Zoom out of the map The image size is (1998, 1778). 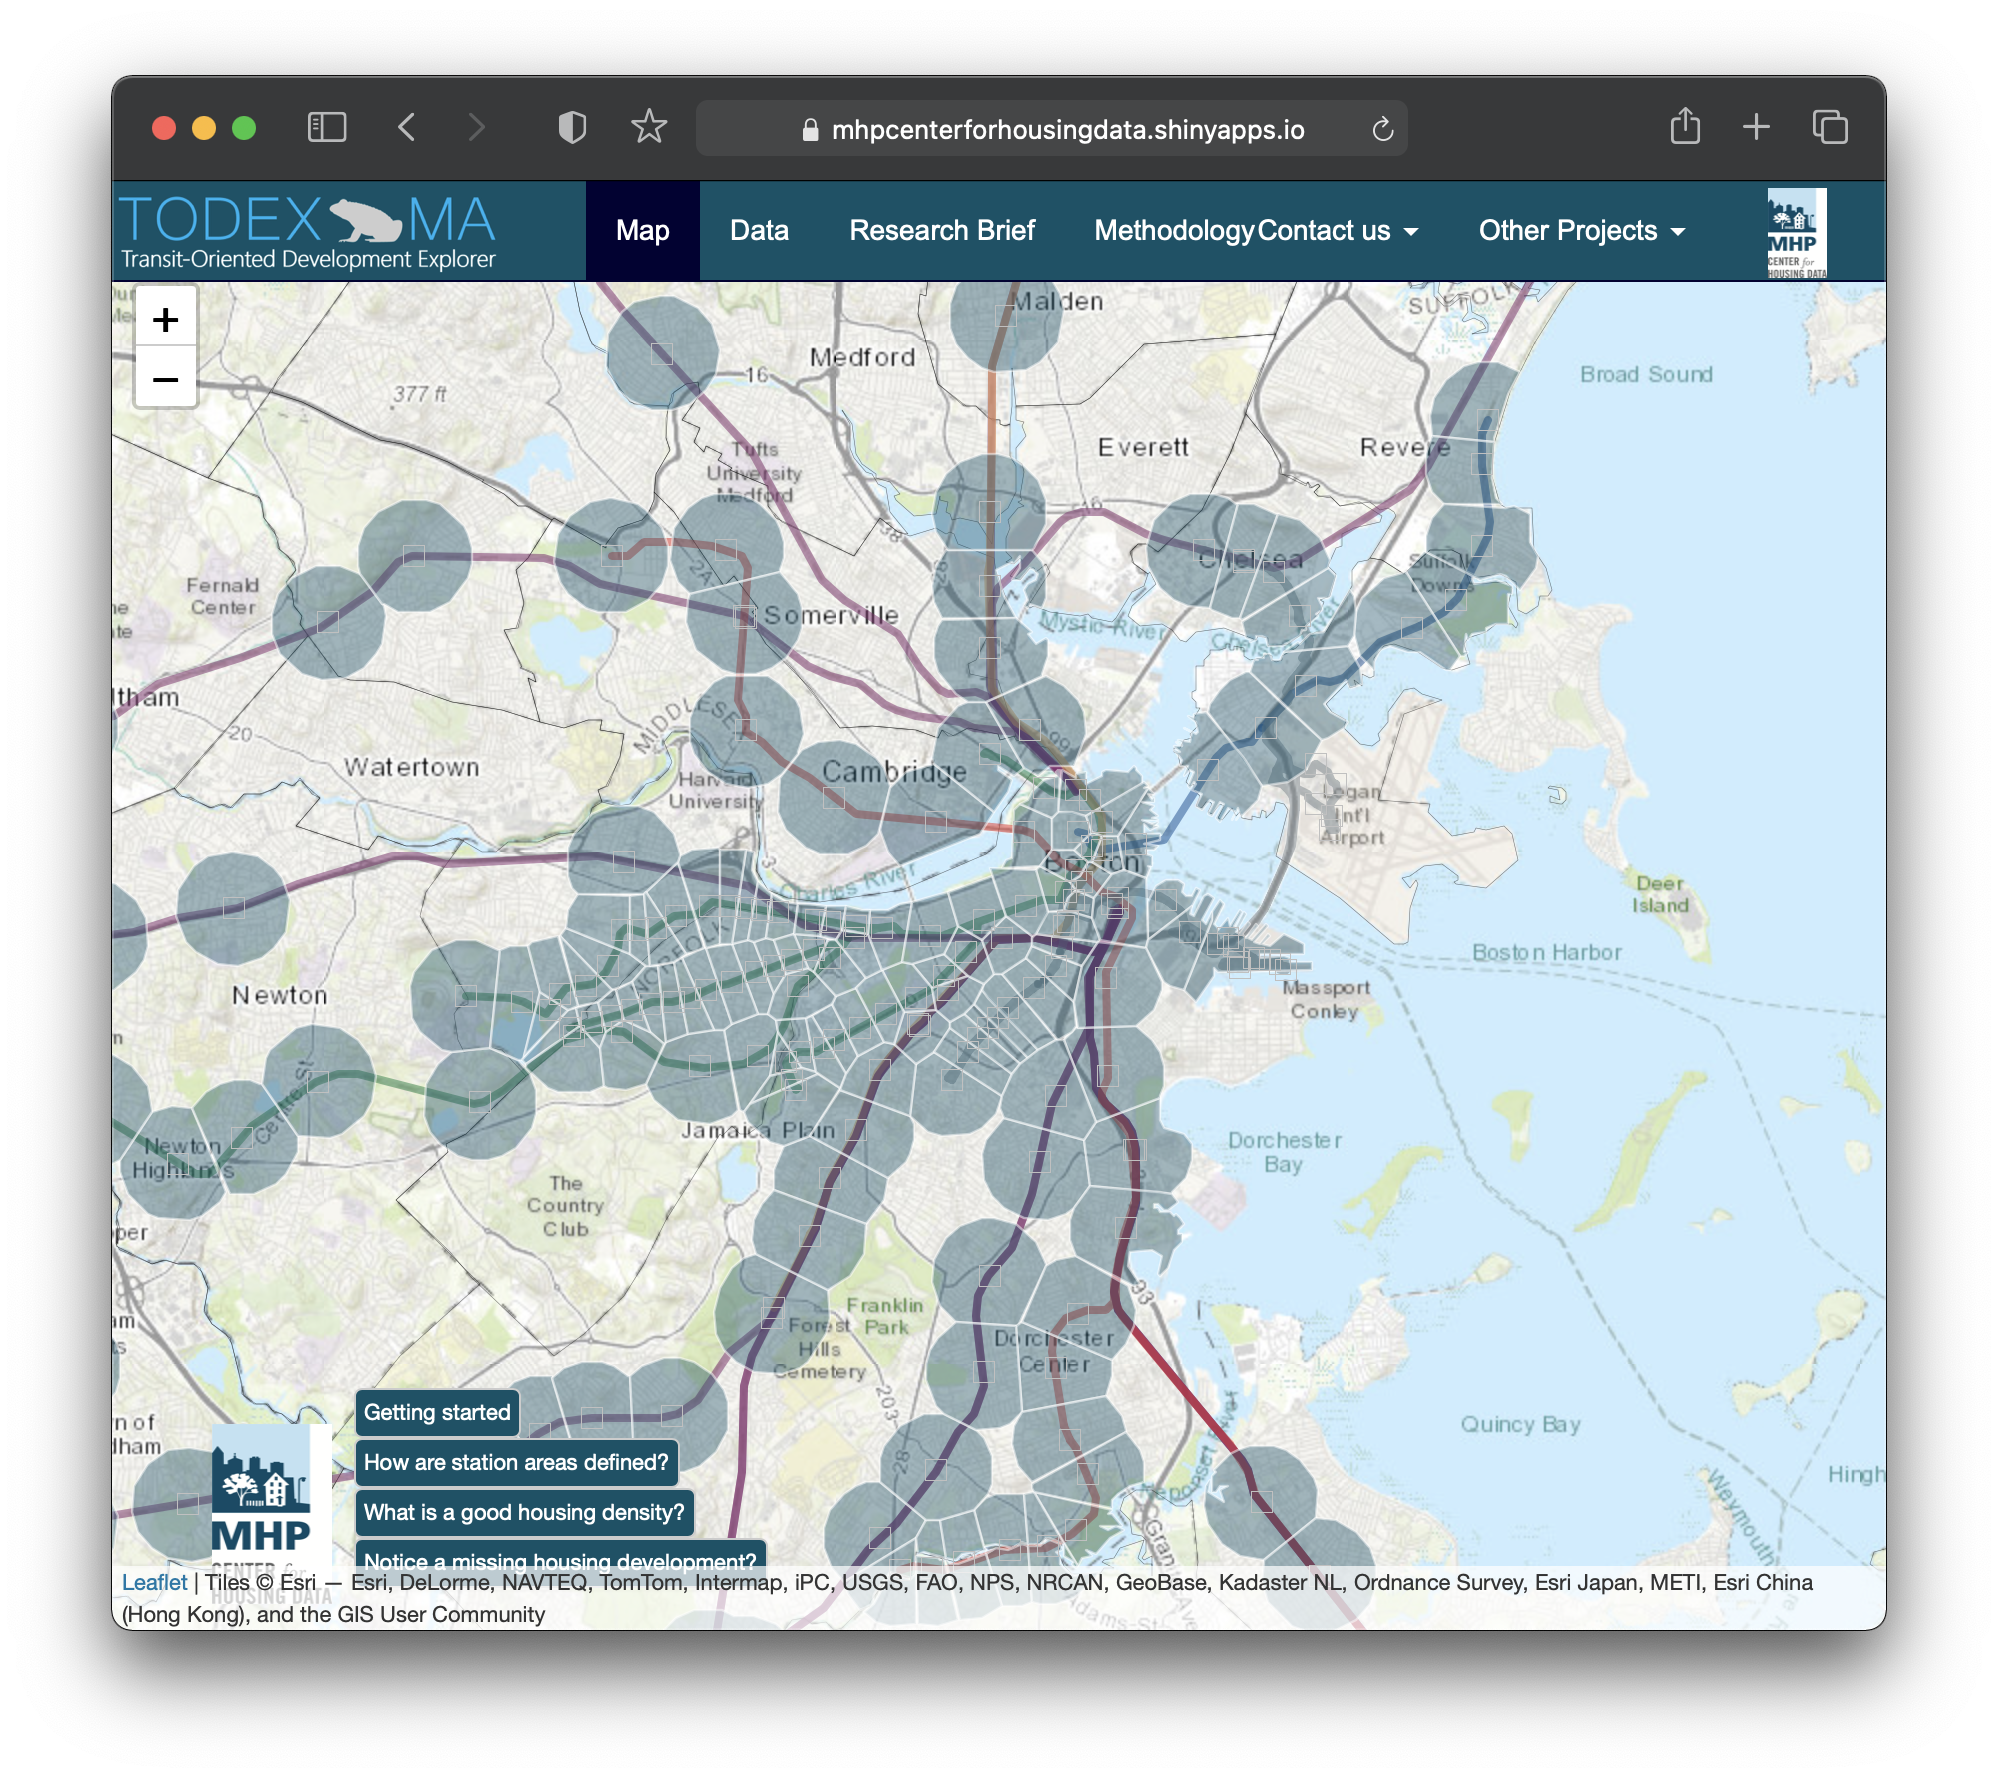pos(166,379)
